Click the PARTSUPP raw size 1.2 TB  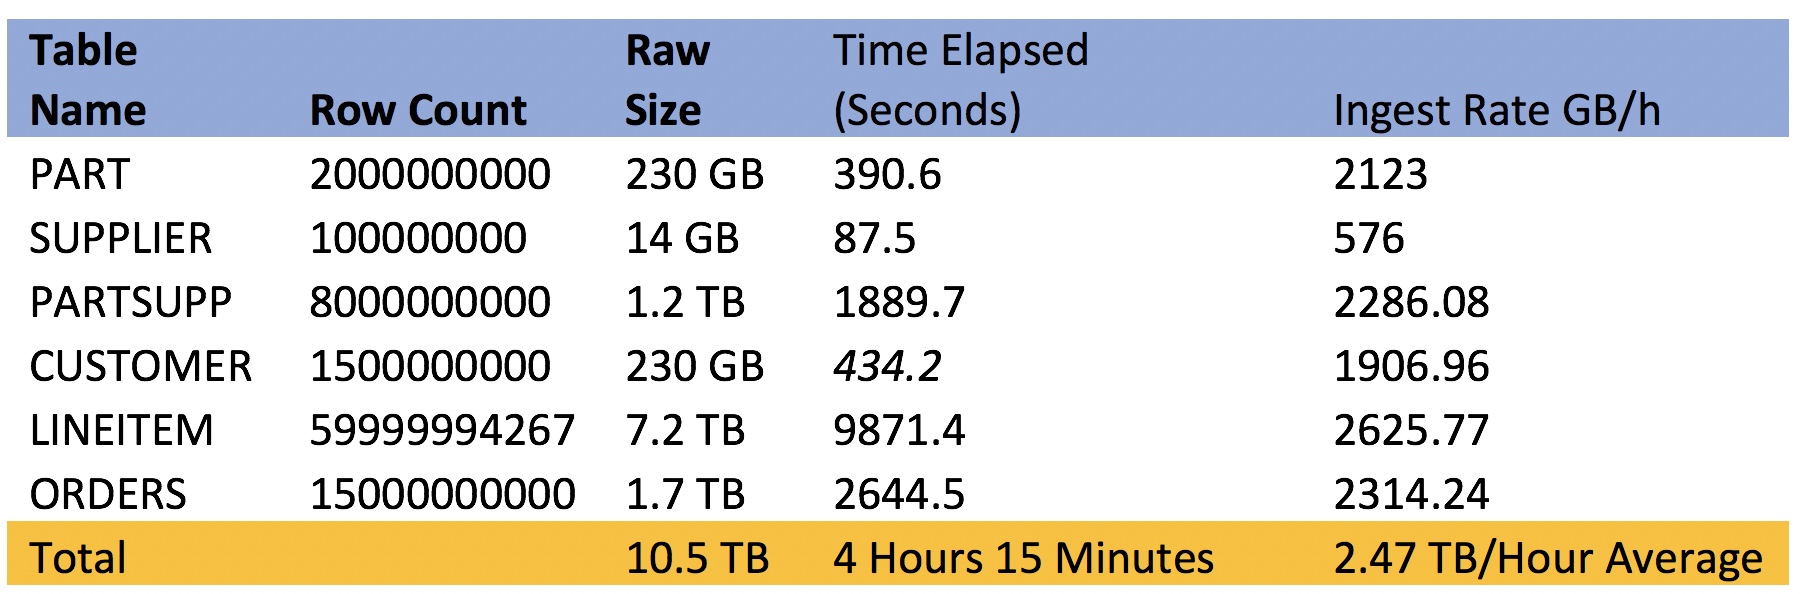[x=685, y=303]
